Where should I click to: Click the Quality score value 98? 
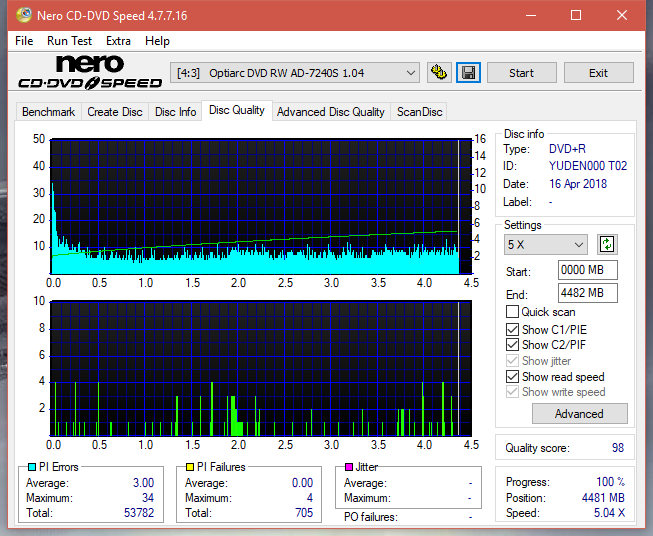click(x=618, y=448)
